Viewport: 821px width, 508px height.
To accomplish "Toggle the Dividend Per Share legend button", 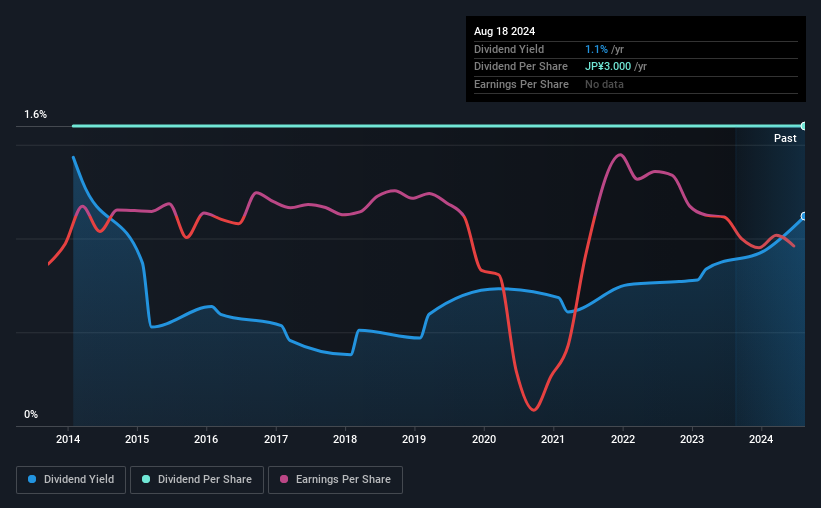I will coord(197,479).
